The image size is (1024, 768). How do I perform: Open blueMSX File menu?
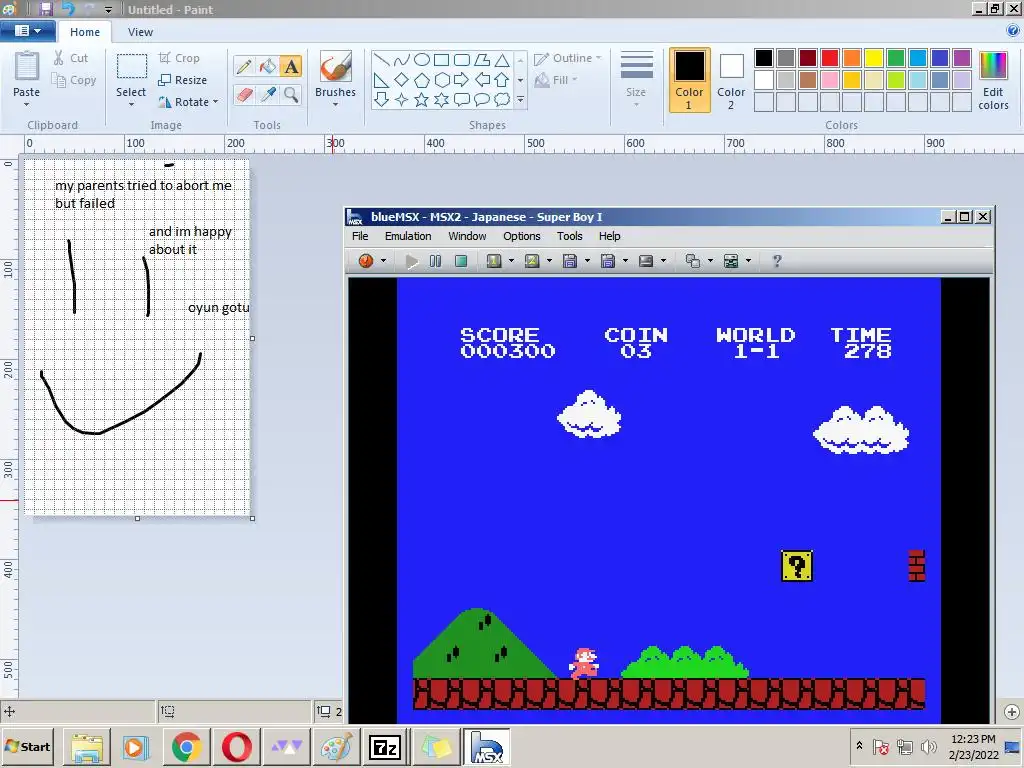tap(360, 236)
